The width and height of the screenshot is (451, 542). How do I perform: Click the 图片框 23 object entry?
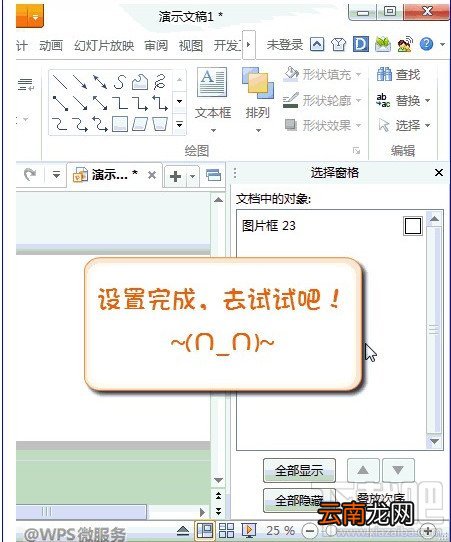tap(269, 226)
